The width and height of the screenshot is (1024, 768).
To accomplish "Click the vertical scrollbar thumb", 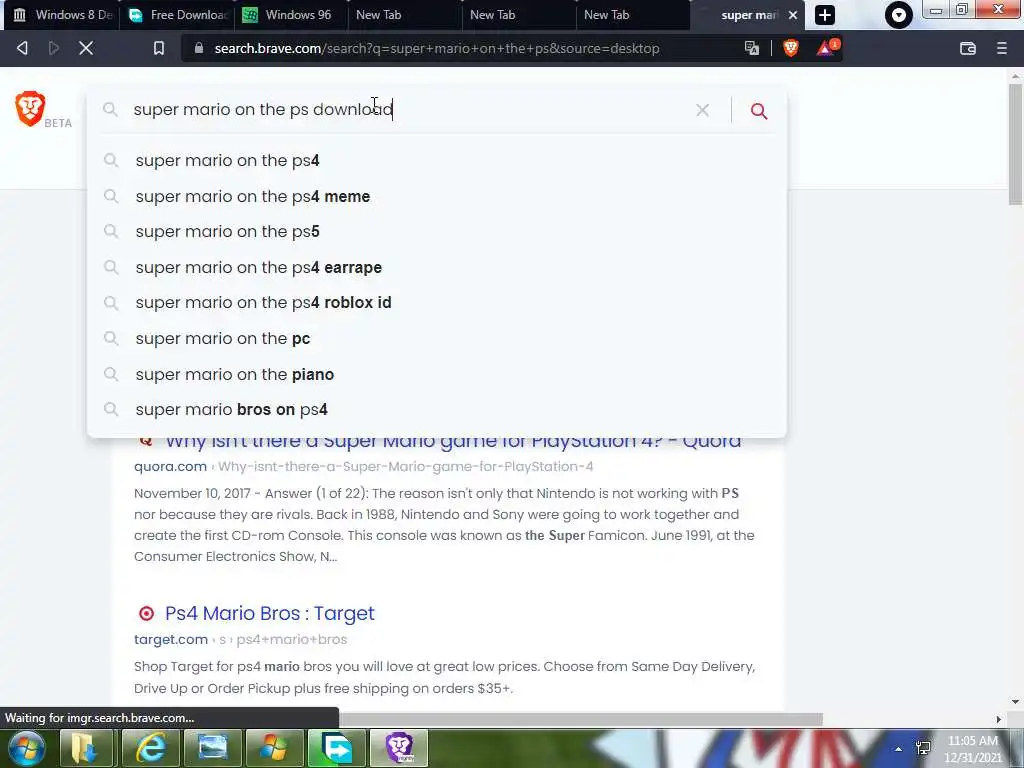I will click(x=1016, y=144).
